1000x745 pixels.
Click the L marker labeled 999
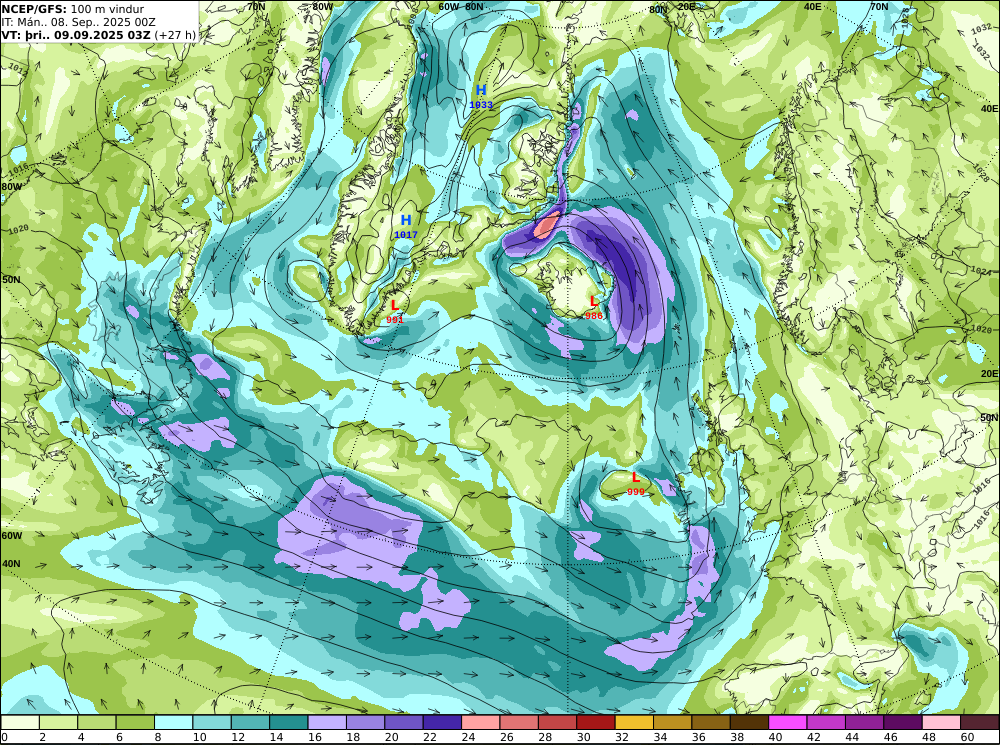click(x=635, y=477)
